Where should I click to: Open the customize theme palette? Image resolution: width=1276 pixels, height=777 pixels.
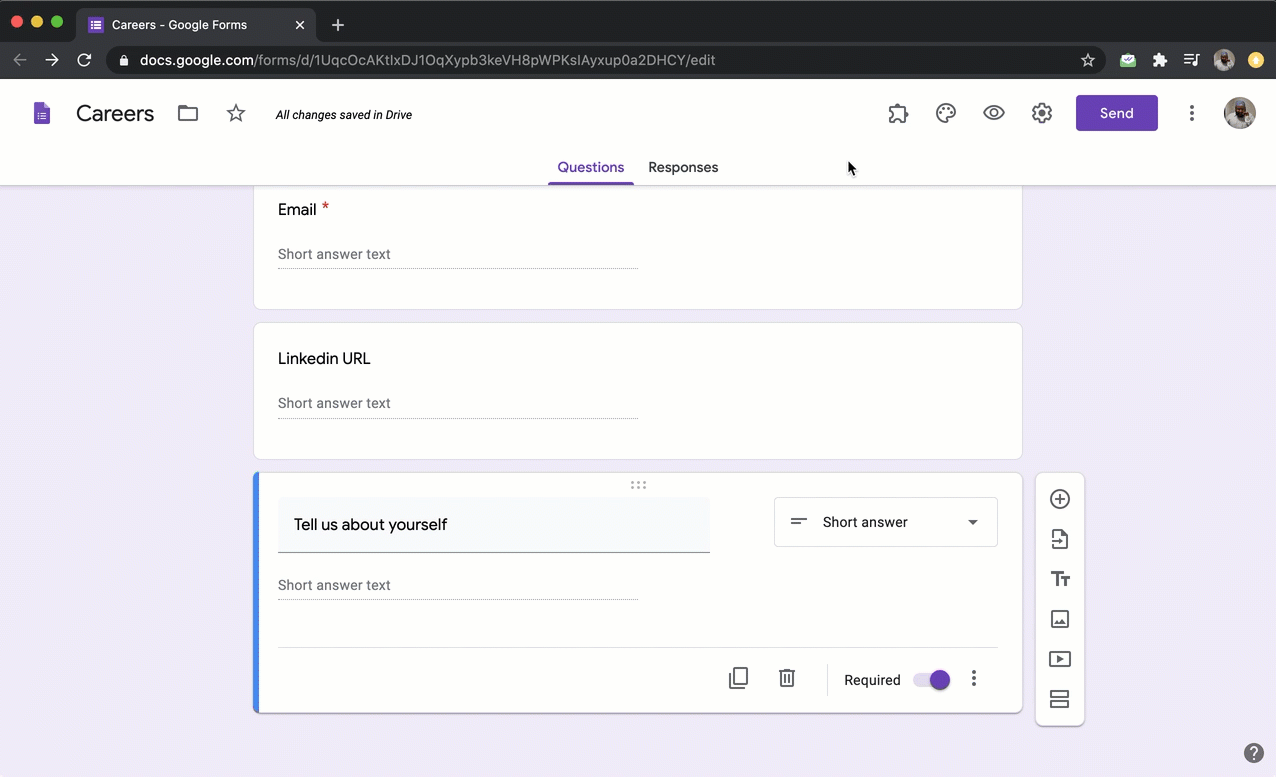pyautogui.click(x=946, y=113)
